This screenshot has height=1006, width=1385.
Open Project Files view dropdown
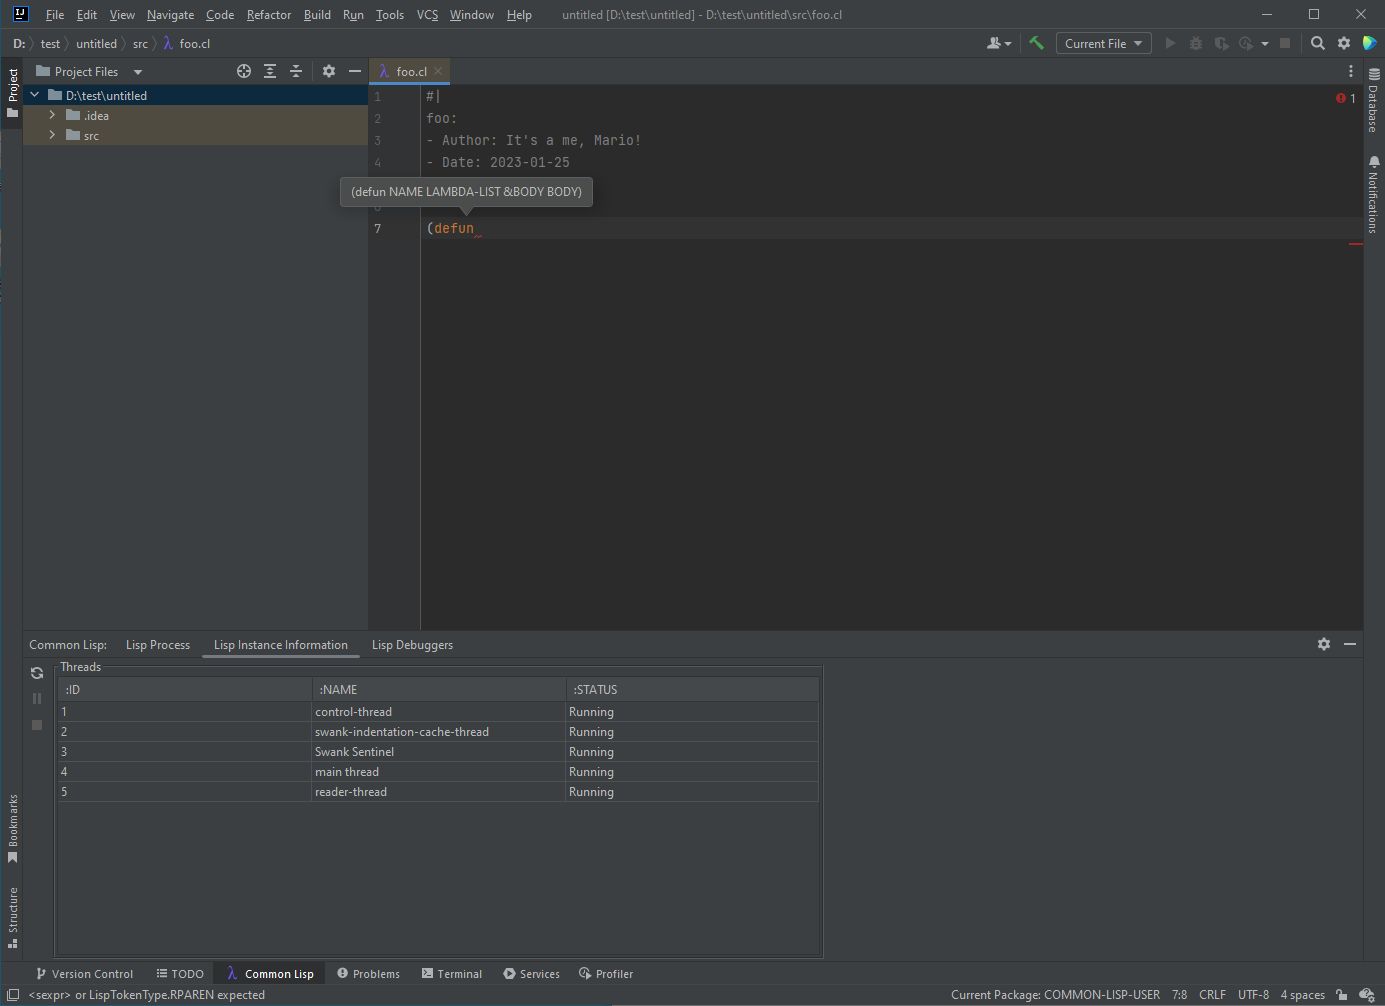tap(89, 71)
